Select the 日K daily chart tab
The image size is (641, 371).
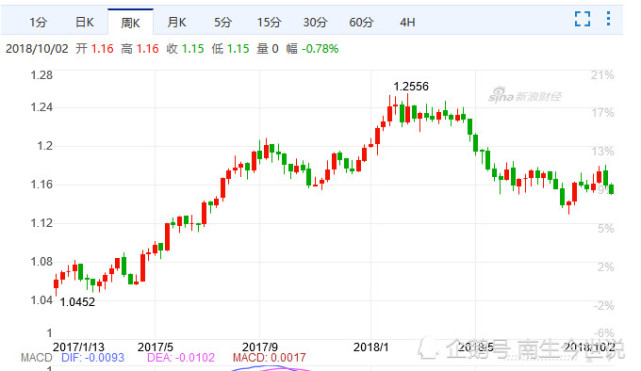click(x=85, y=22)
